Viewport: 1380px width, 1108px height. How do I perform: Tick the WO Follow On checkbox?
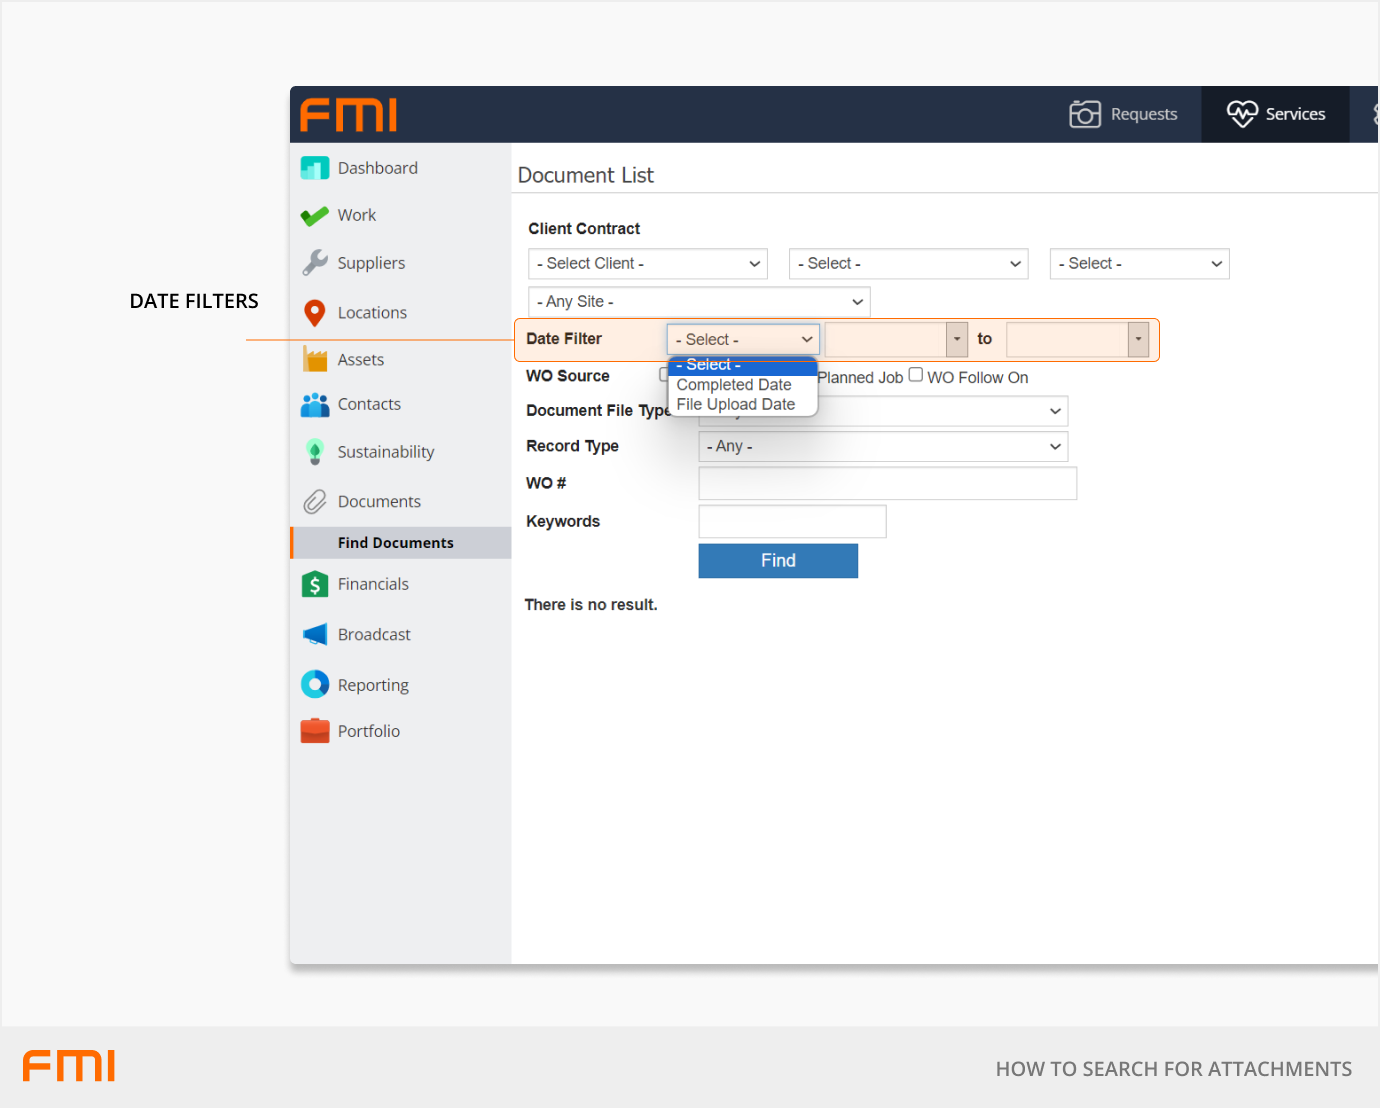tap(915, 375)
